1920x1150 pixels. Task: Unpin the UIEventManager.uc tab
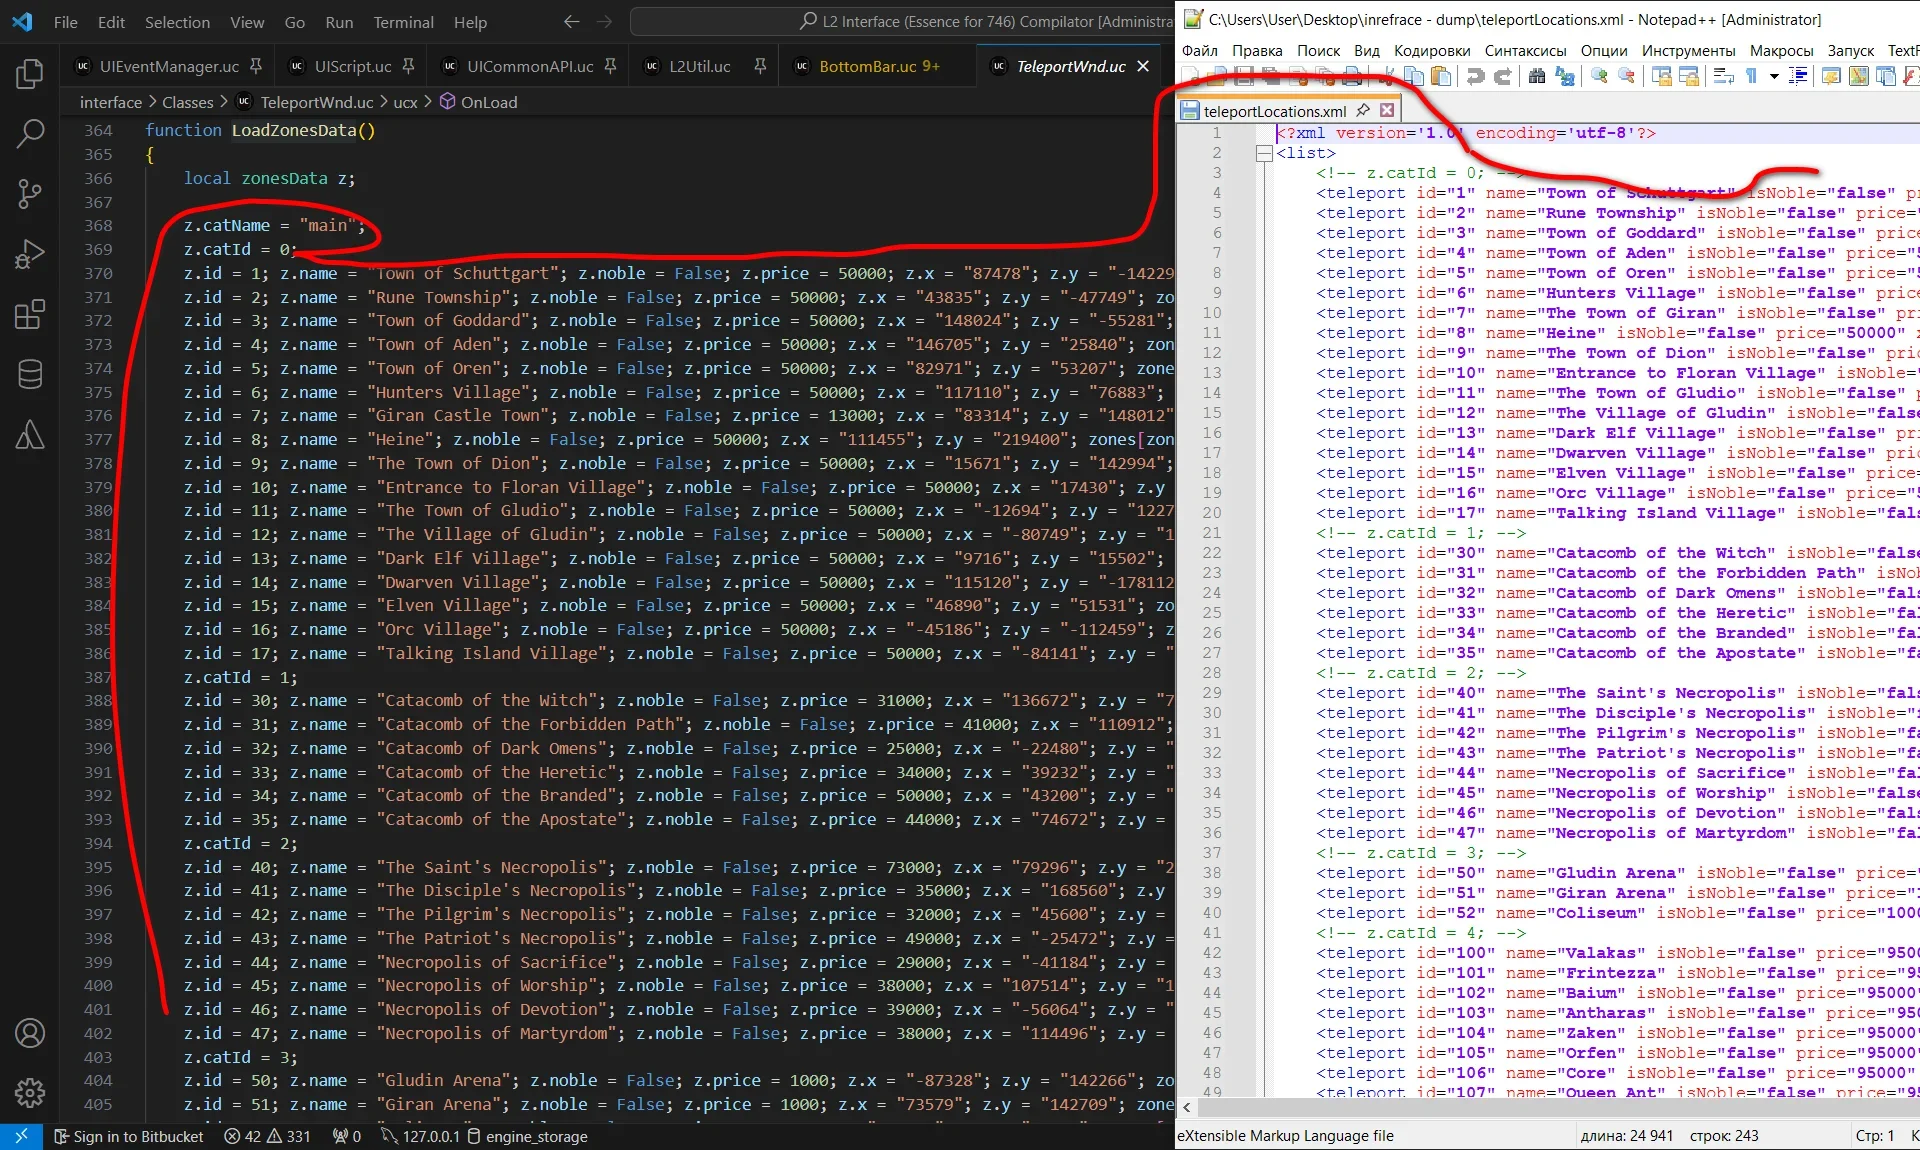256,66
